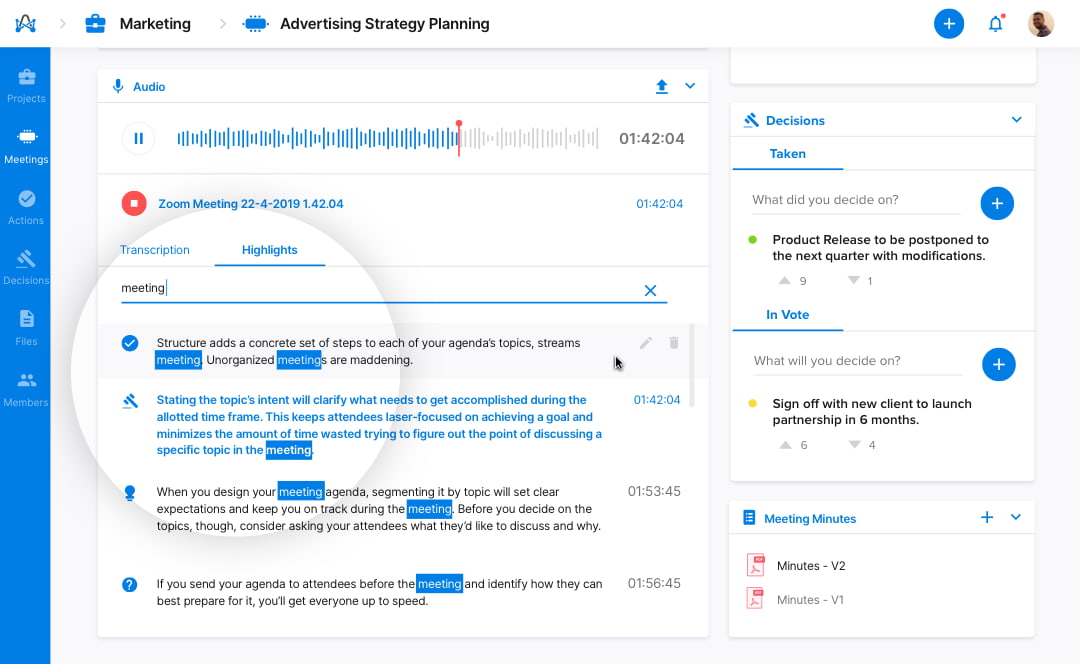Image resolution: width=1080 pixels, height=664 pixels.
Task: Click the Meeting Minutes document icon
Action: pyautogui.click(x=749, y=518)
